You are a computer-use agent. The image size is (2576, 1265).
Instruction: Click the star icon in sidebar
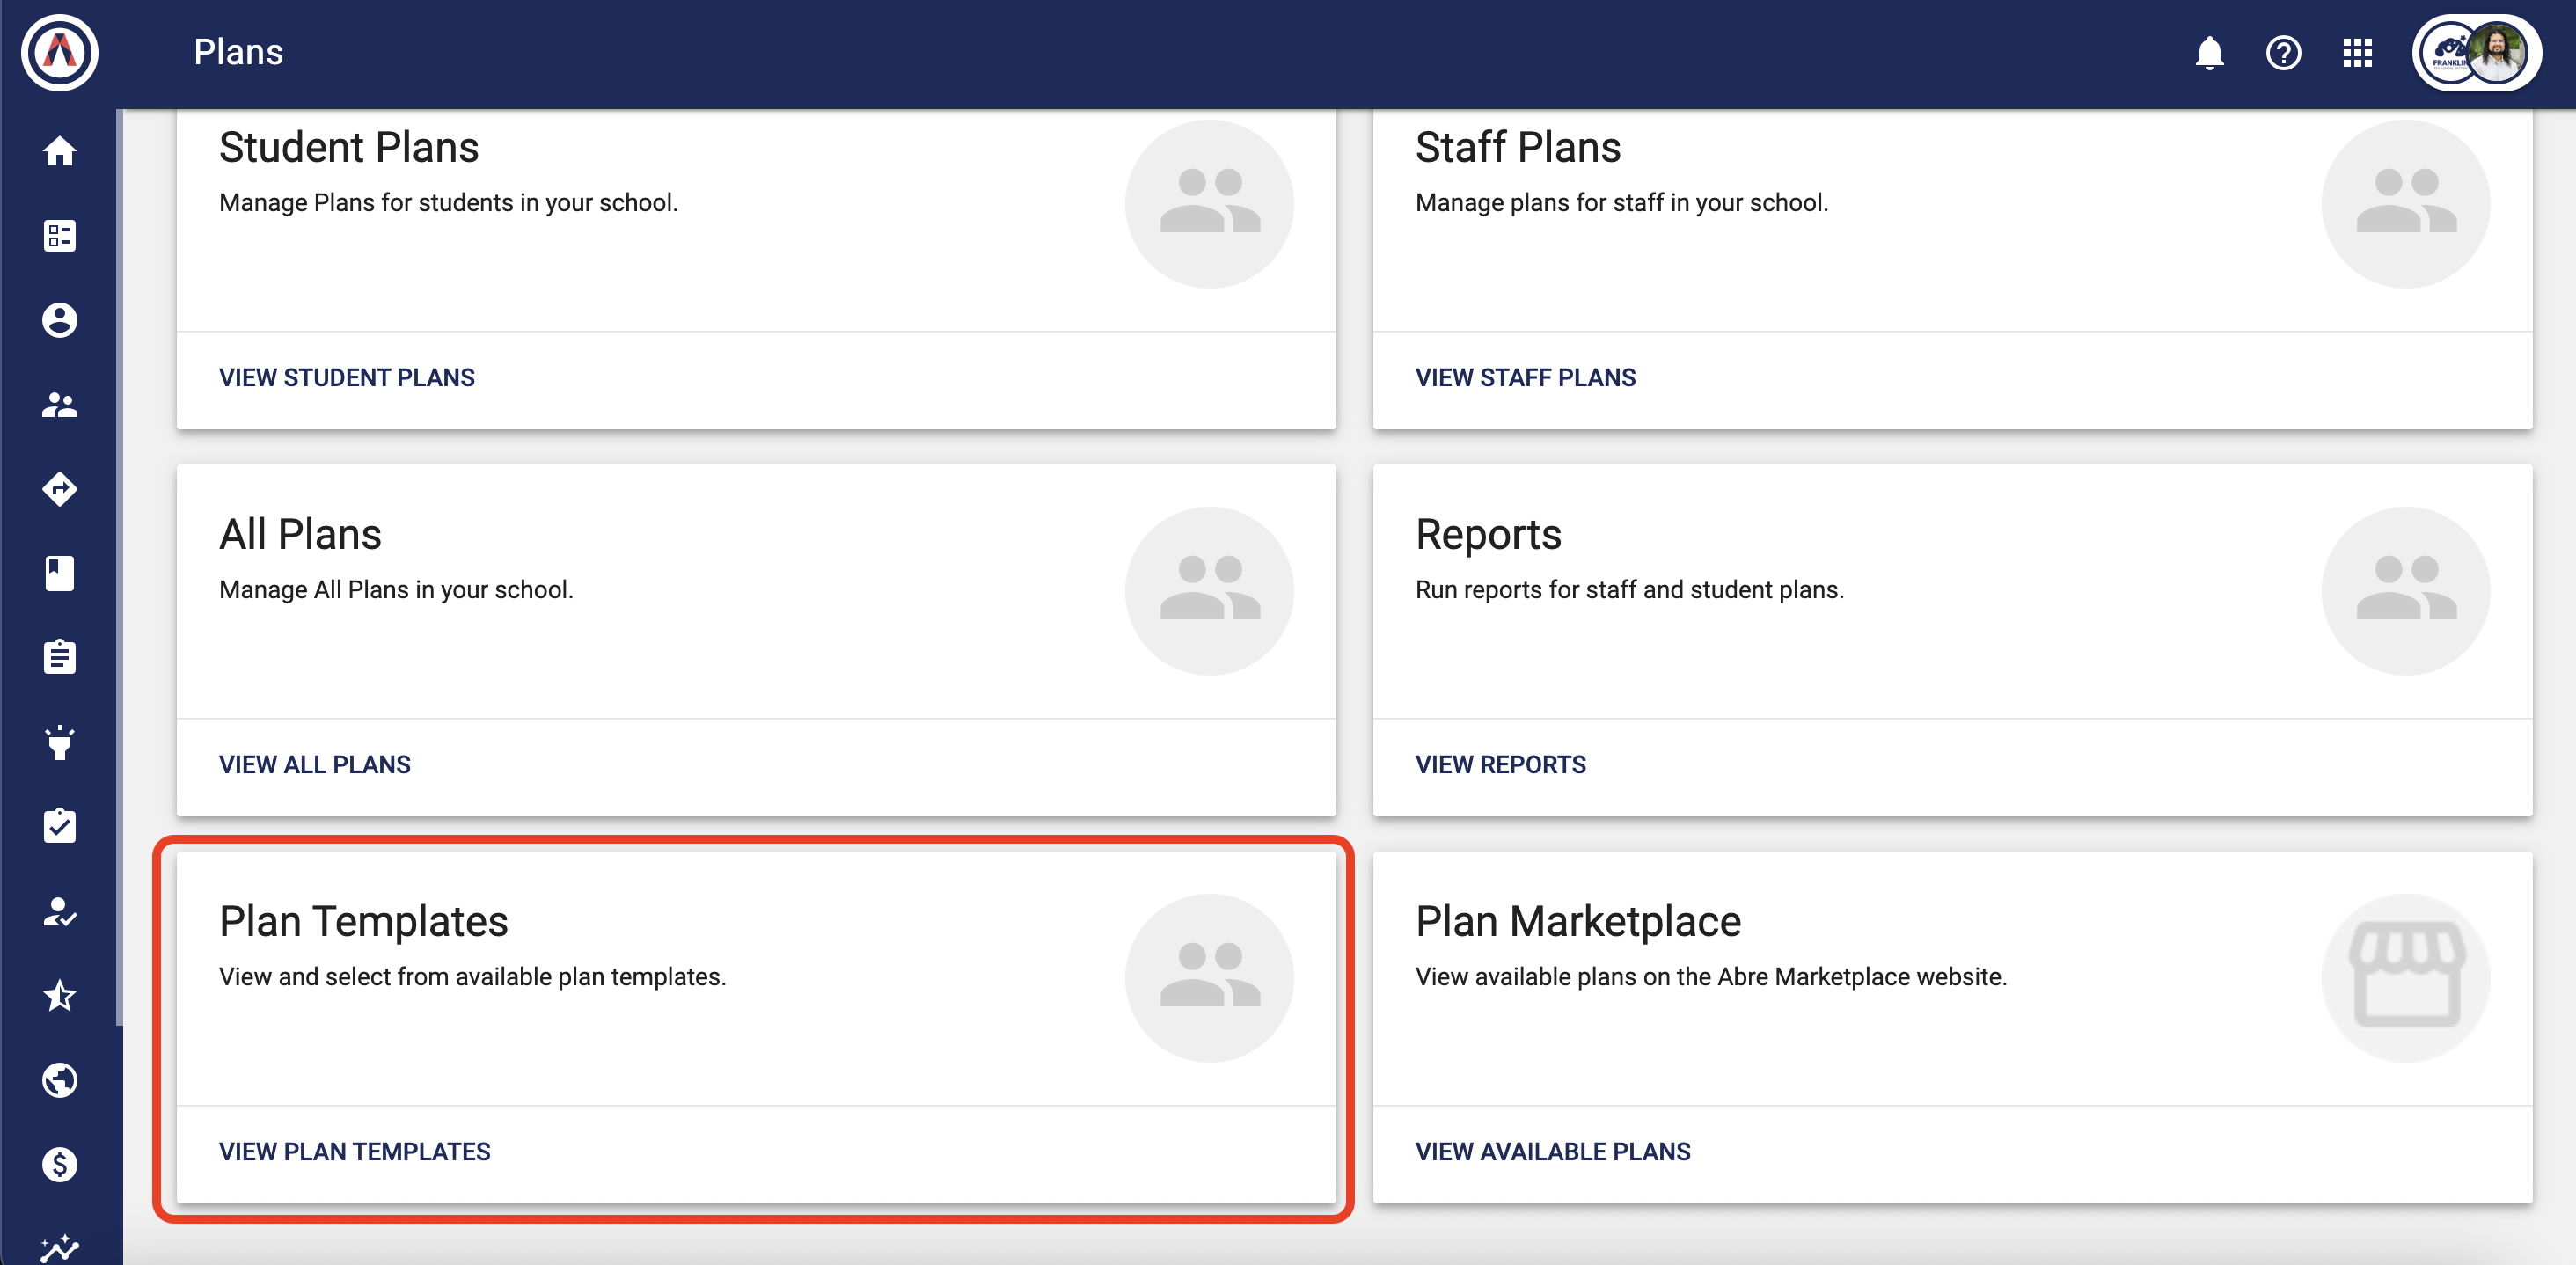[60, 995]
